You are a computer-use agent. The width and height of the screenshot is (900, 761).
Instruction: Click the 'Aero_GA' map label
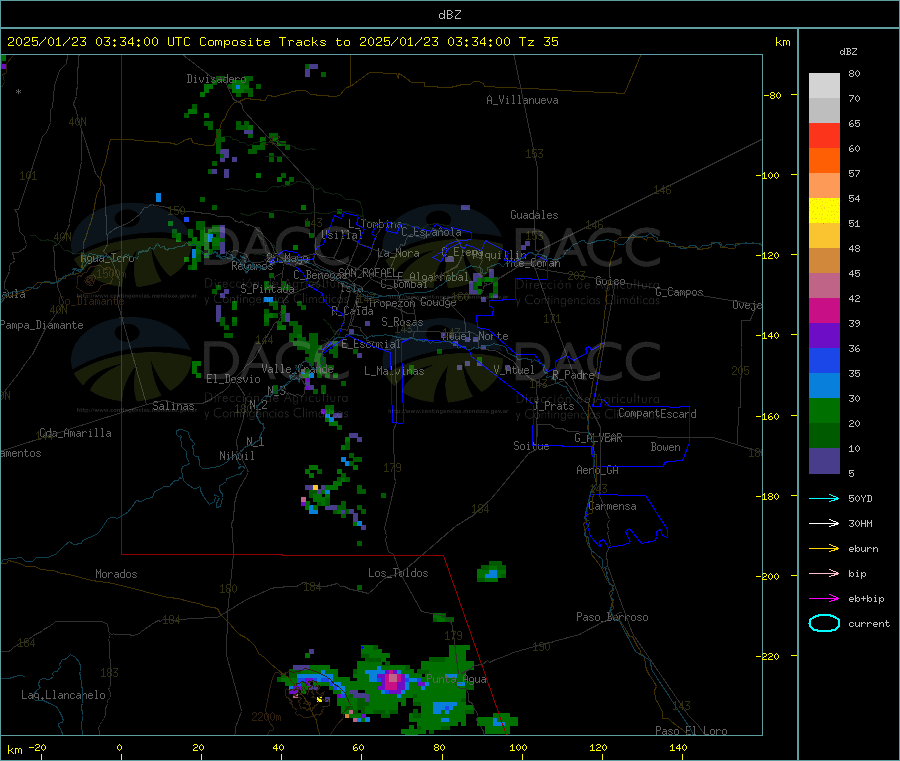598,470
